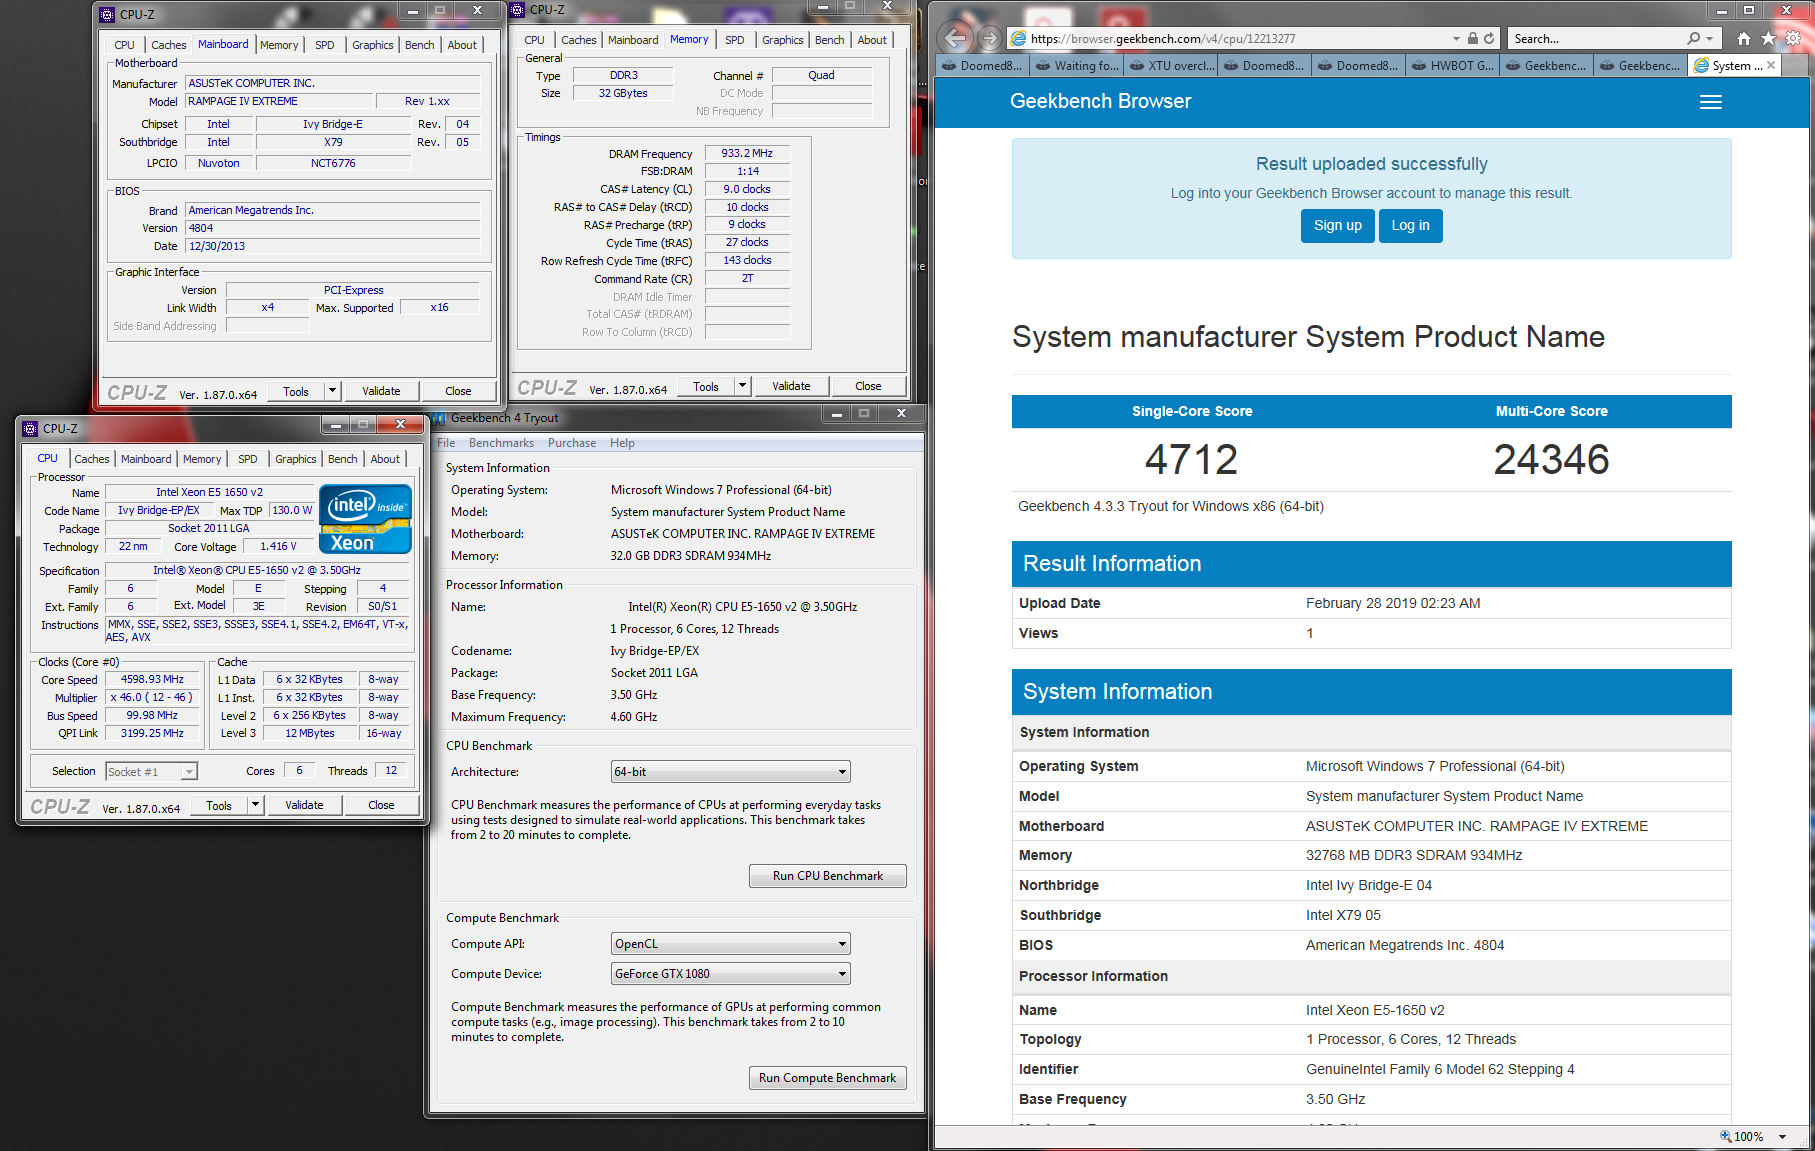Switch to the HWBOT G... browser tab
1815x1151 pixels.
(1453, 65)
